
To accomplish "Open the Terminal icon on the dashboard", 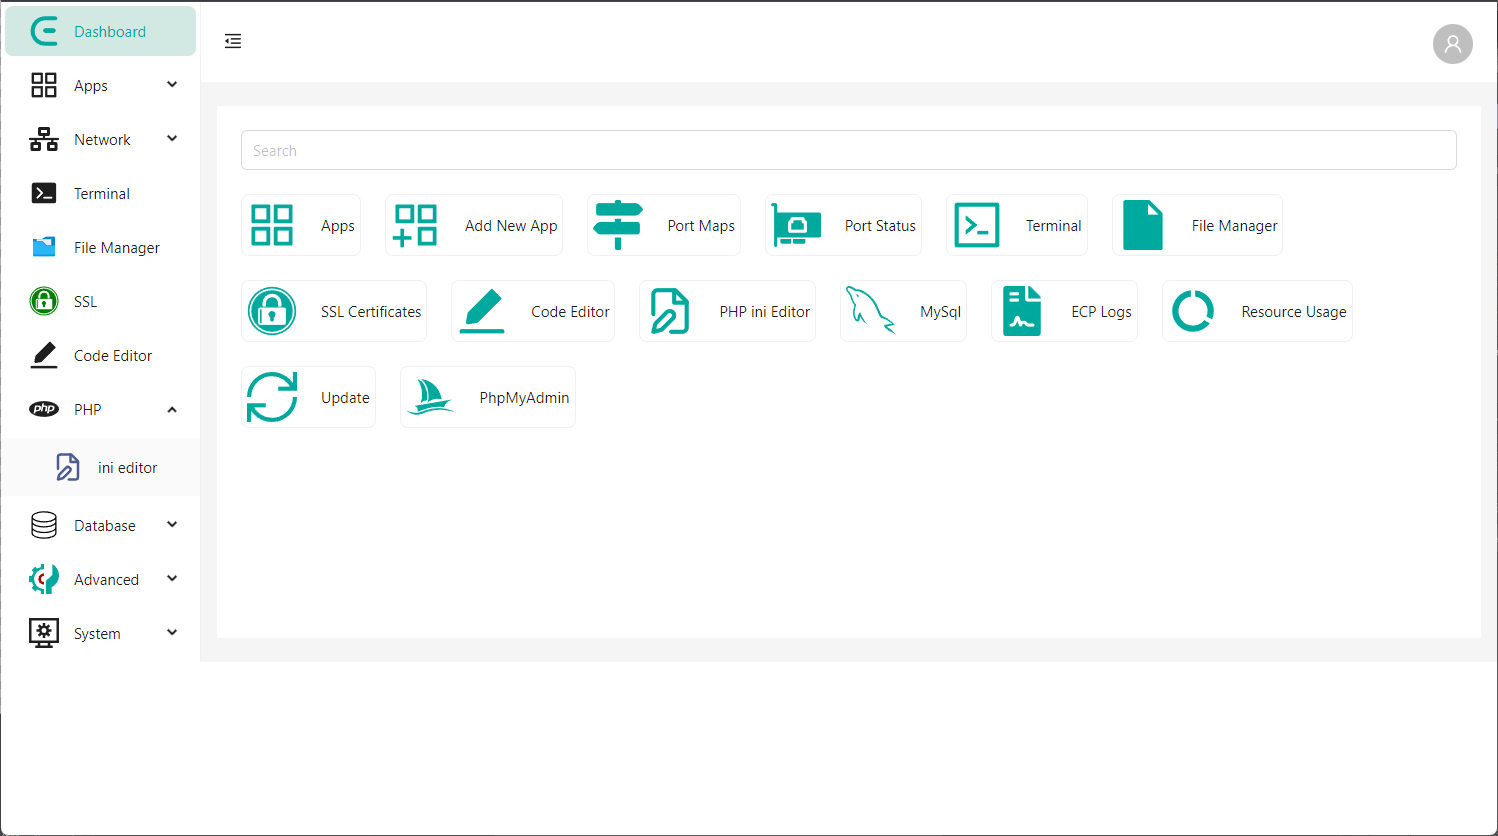I will [x=976, y=224].
